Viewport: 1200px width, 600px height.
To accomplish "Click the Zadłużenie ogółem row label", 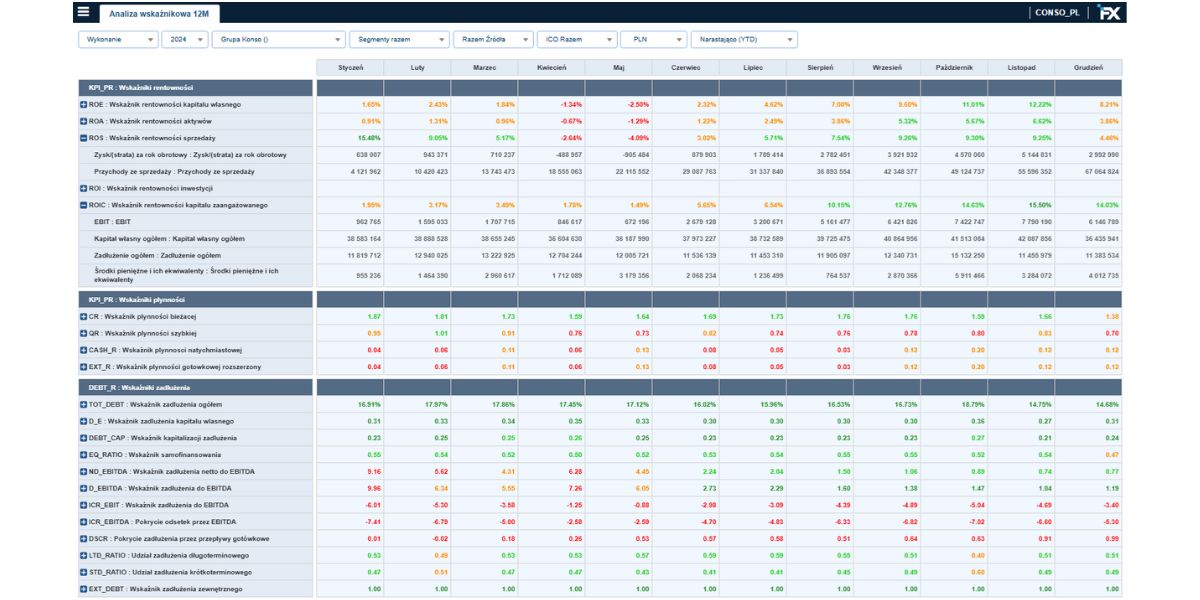I will click(x=157, y=255).
